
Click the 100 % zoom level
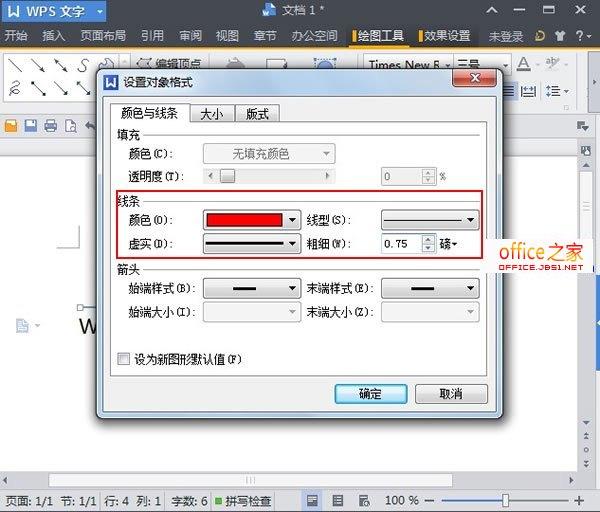401,501
